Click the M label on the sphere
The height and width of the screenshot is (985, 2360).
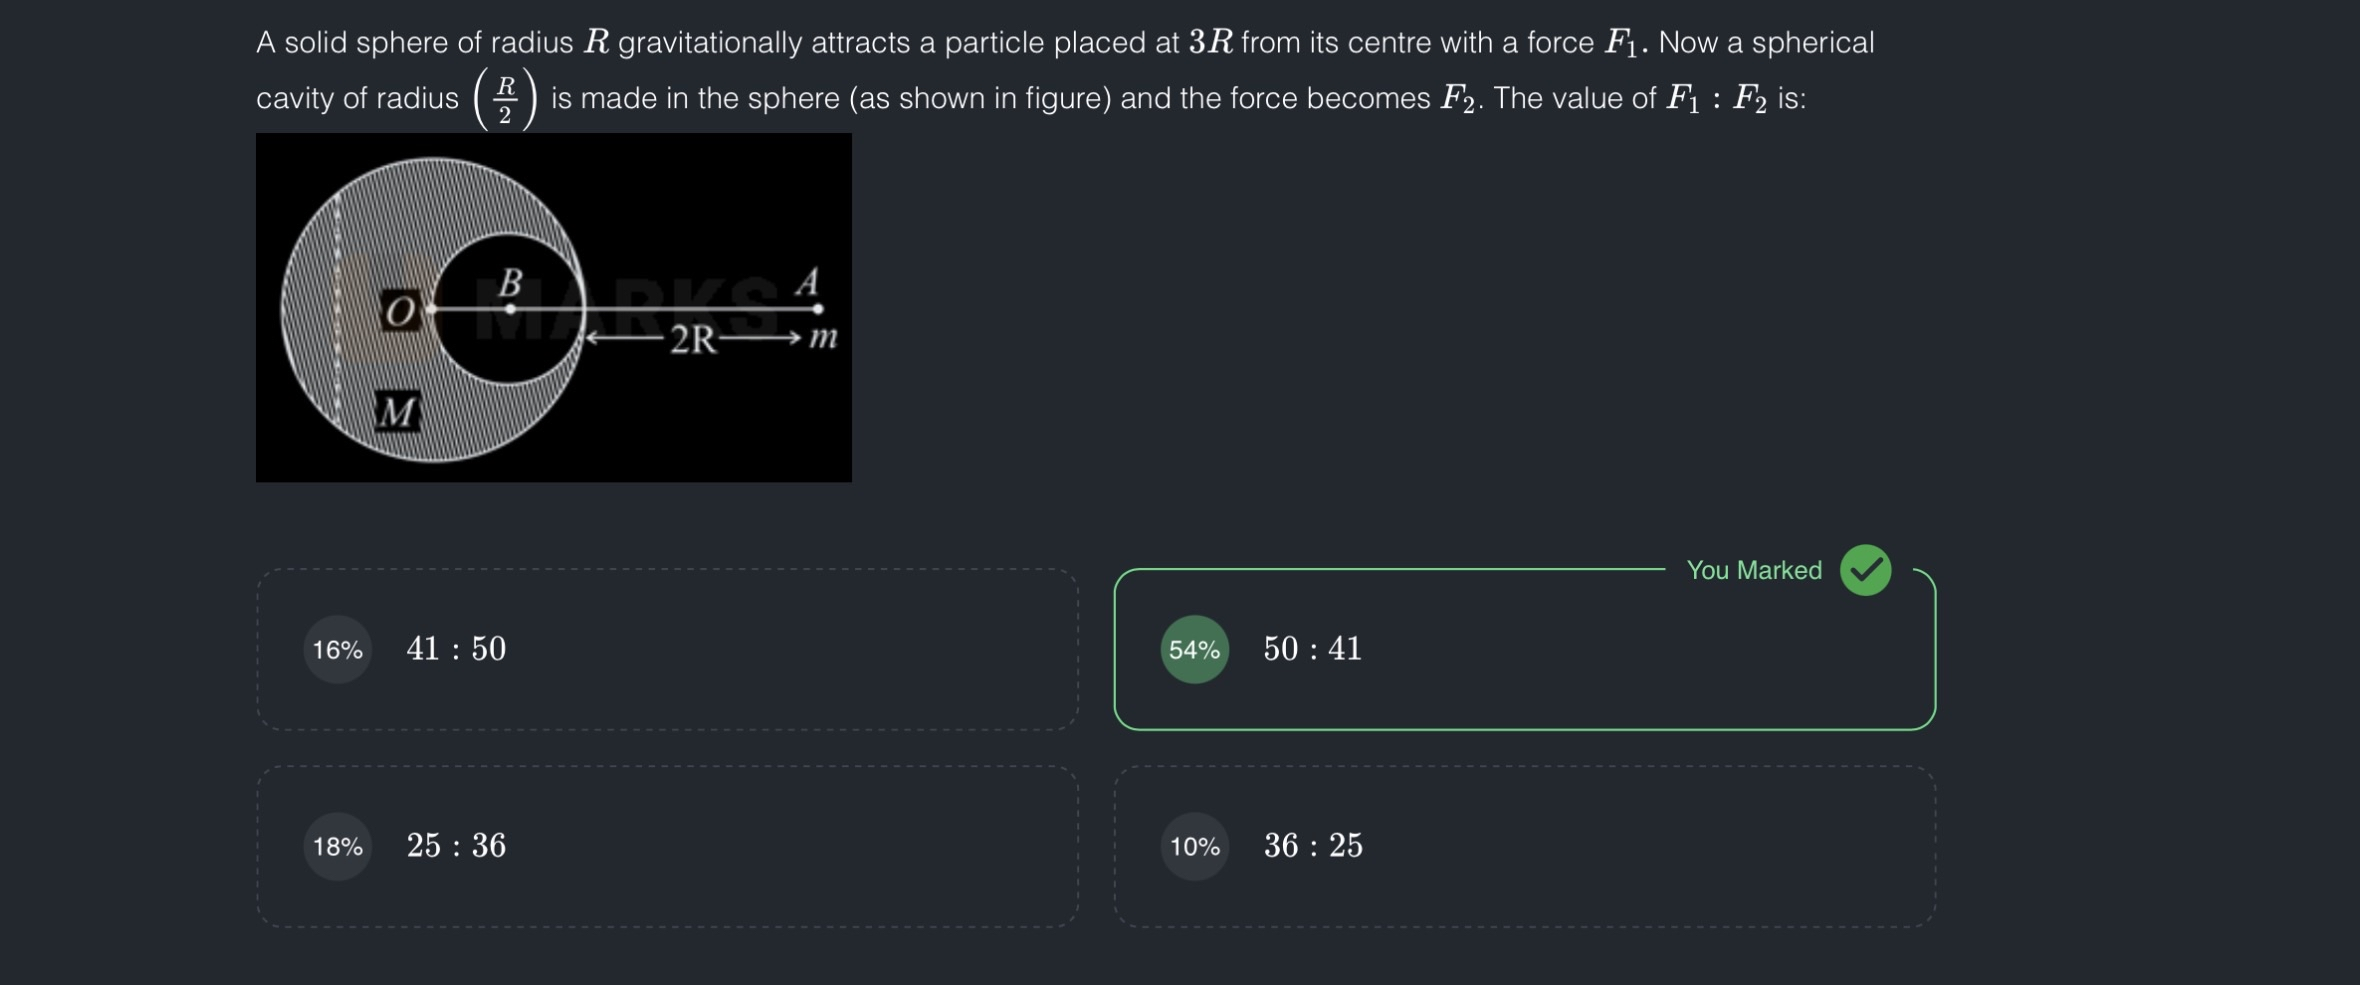click(x=397, y=411)
